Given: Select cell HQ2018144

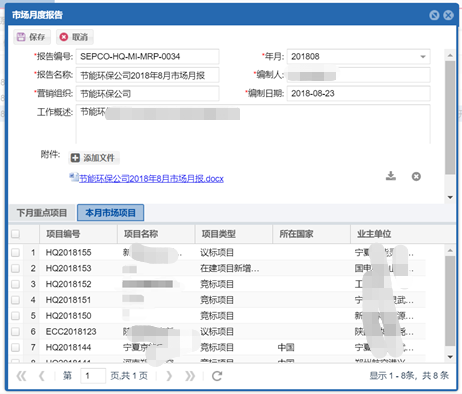Looking at the screenshot, I should click(x=69, y=347).
